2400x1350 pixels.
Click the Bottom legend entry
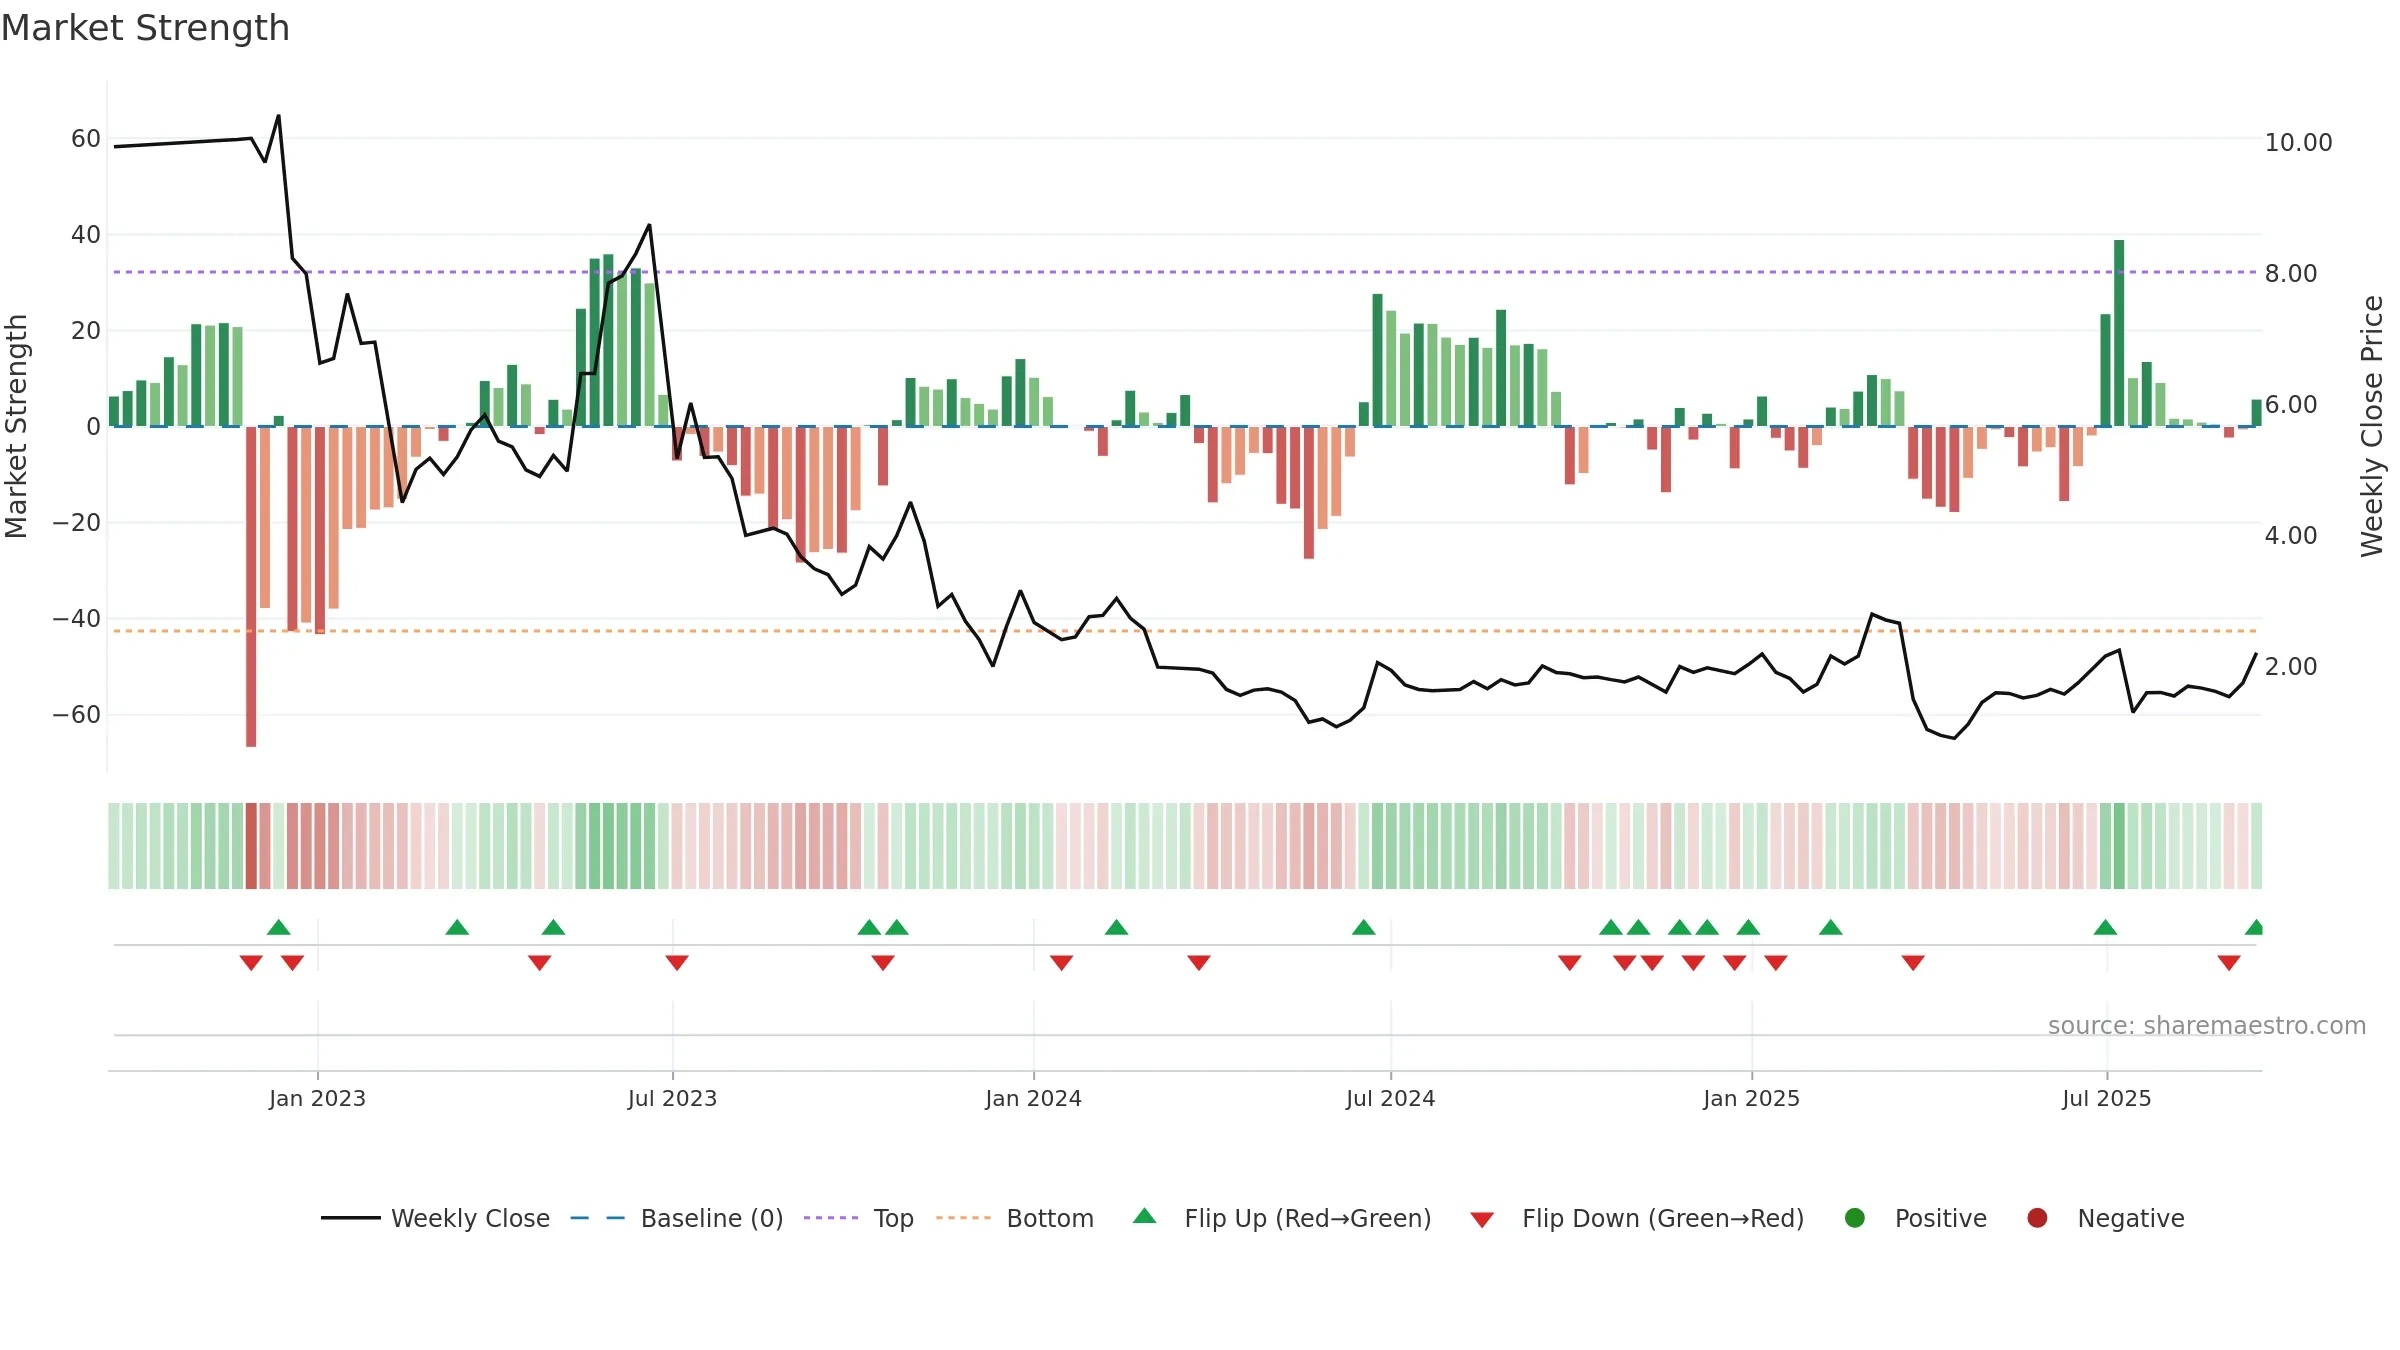tap(1015, 1218)
